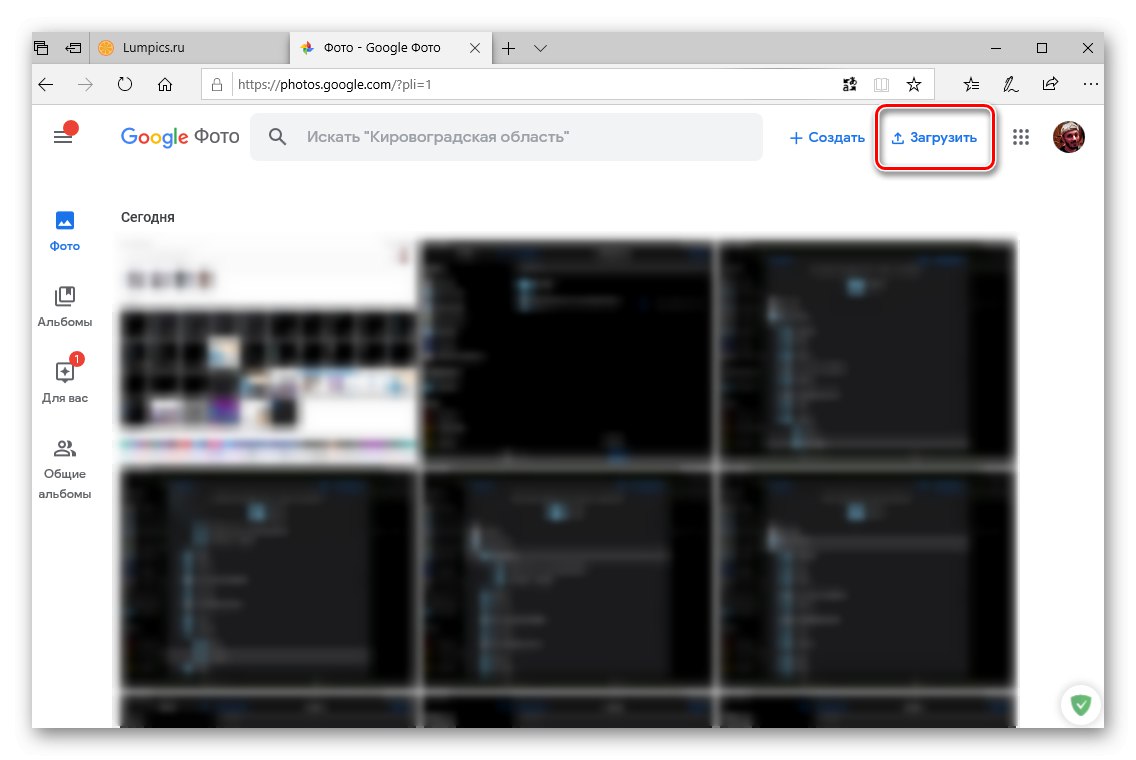Open the favorites hub

pyautogui.click(x=972, y=85)
